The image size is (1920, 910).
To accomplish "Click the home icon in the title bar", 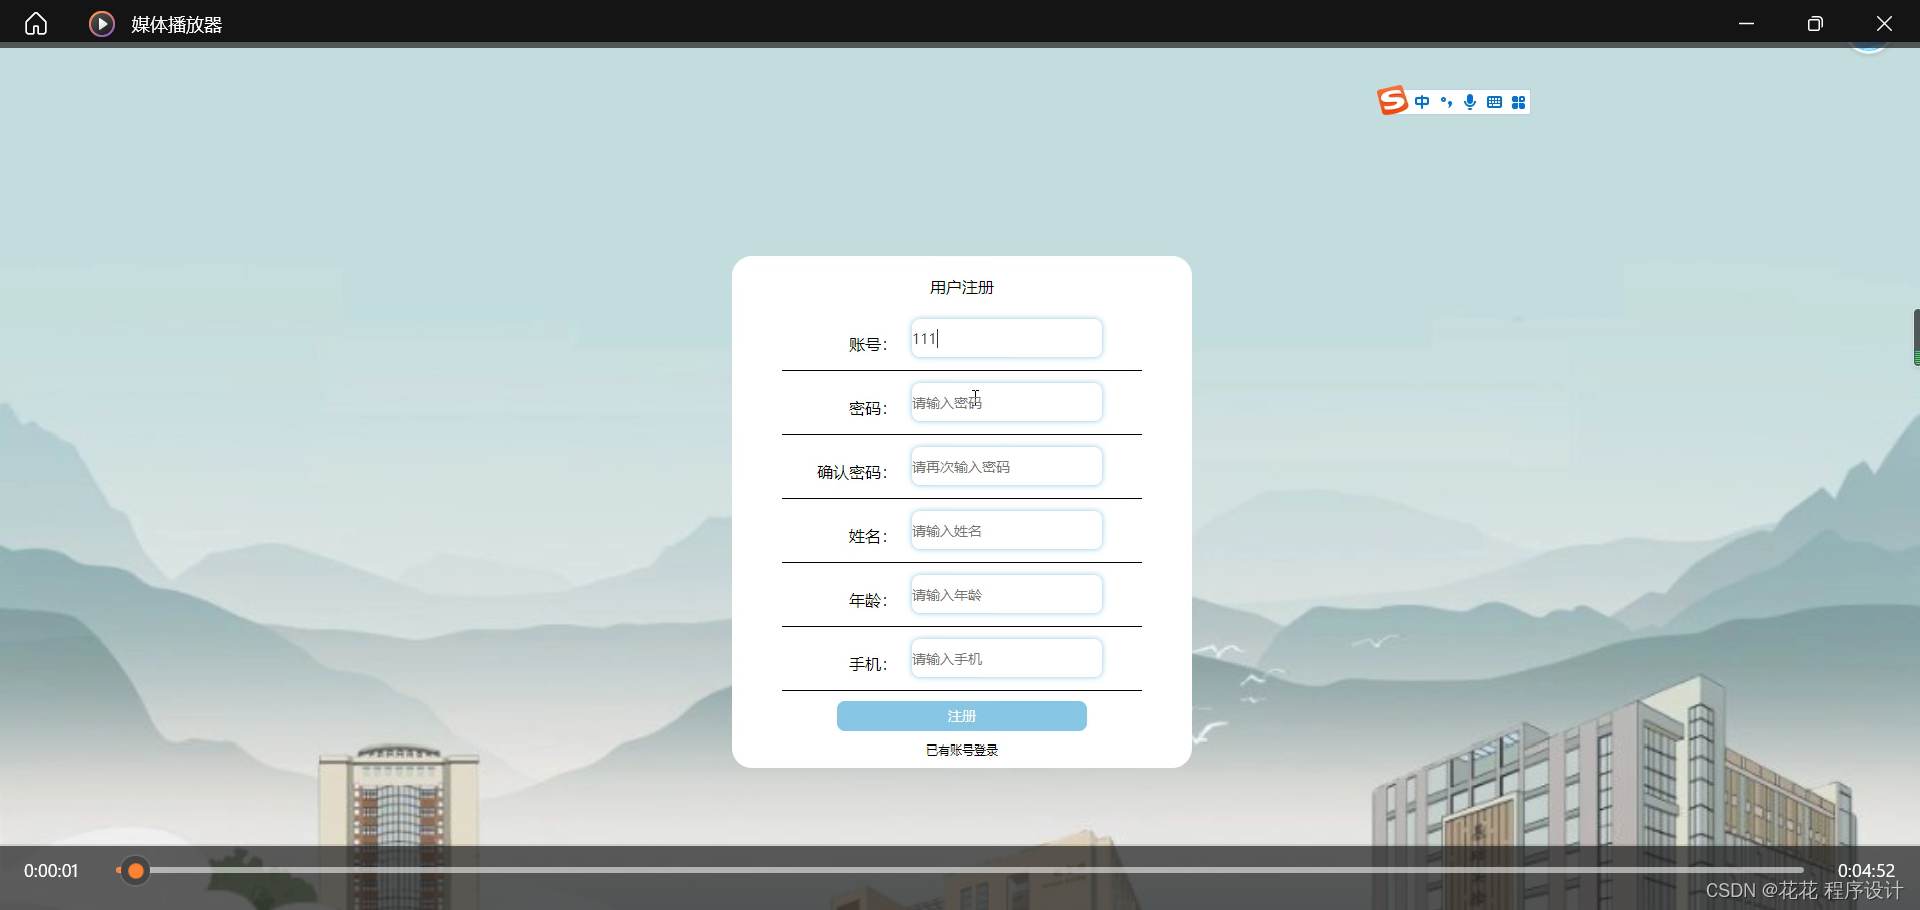I will (x=35, y=23).
